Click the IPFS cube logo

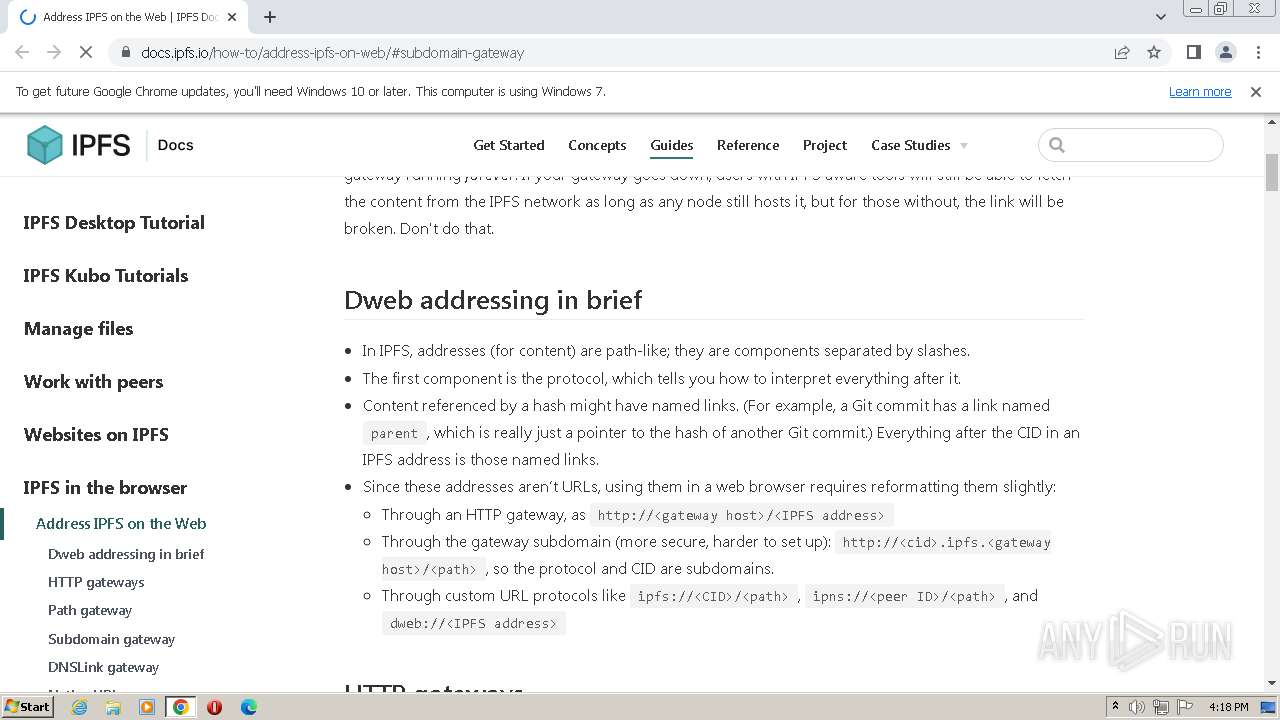coord(45,145)
